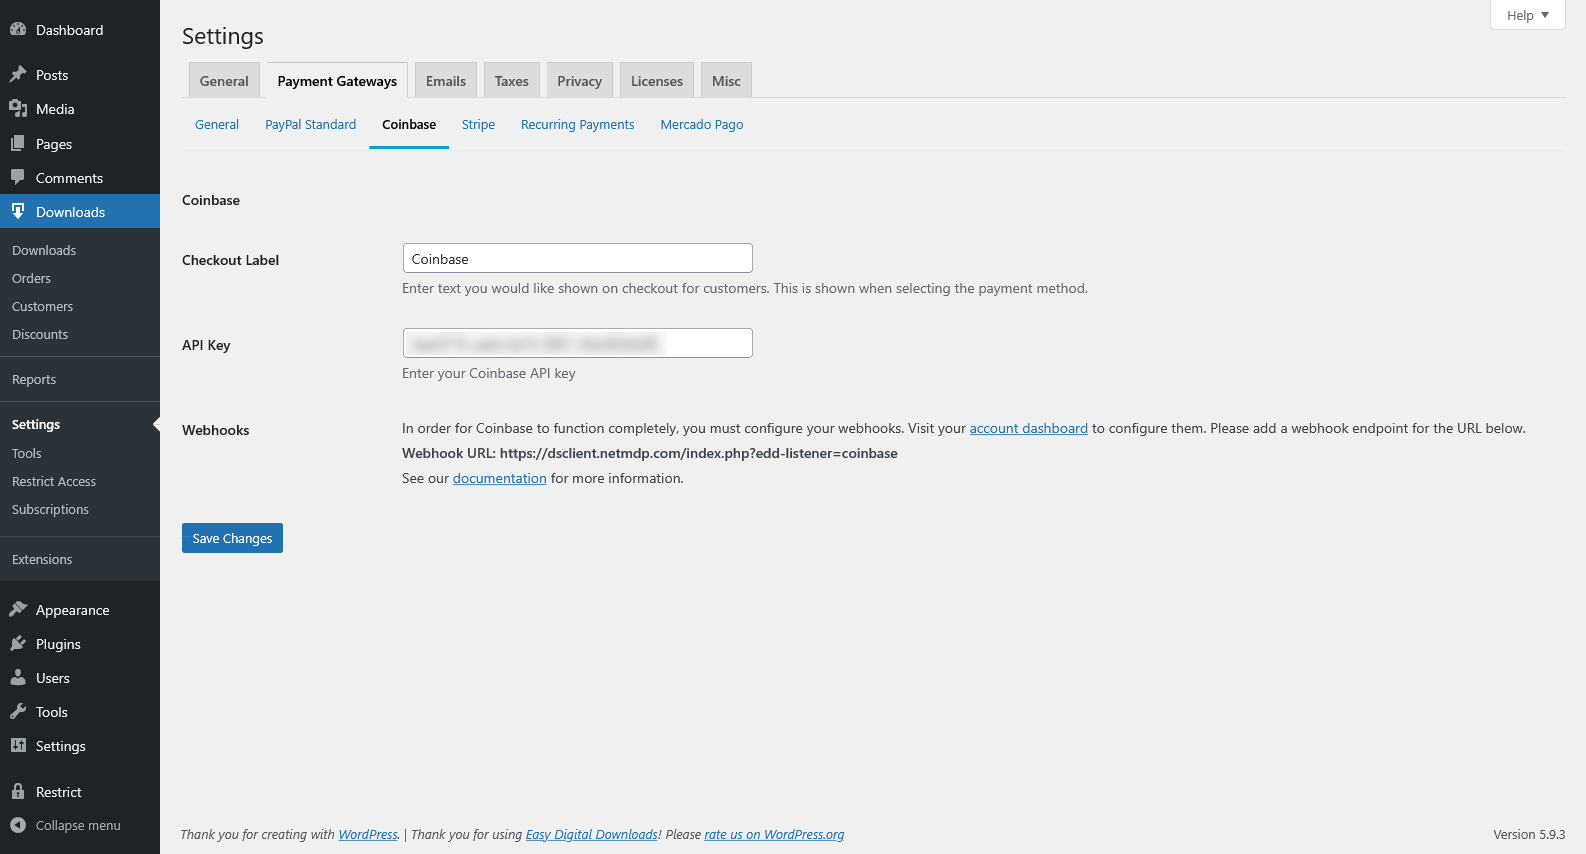Click the Tools wrench icon
1586x854 pixels.
click(x=18, y=712)
